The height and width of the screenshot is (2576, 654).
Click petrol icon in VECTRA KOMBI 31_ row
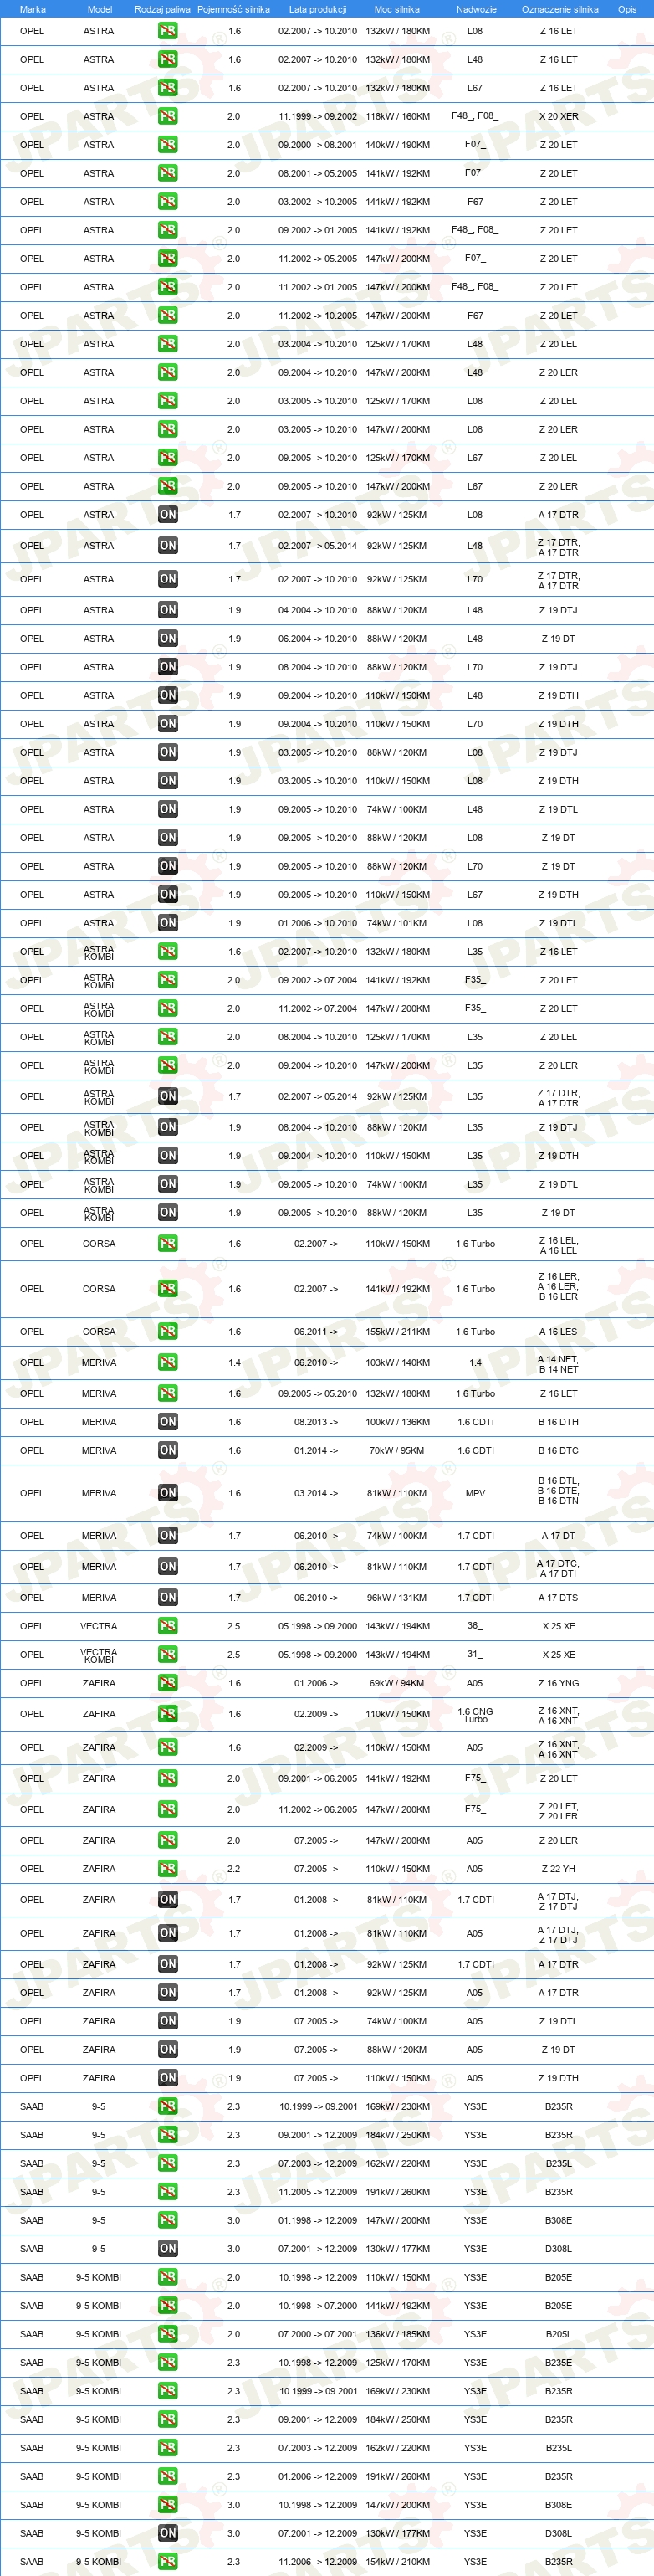pos(168,1655)
